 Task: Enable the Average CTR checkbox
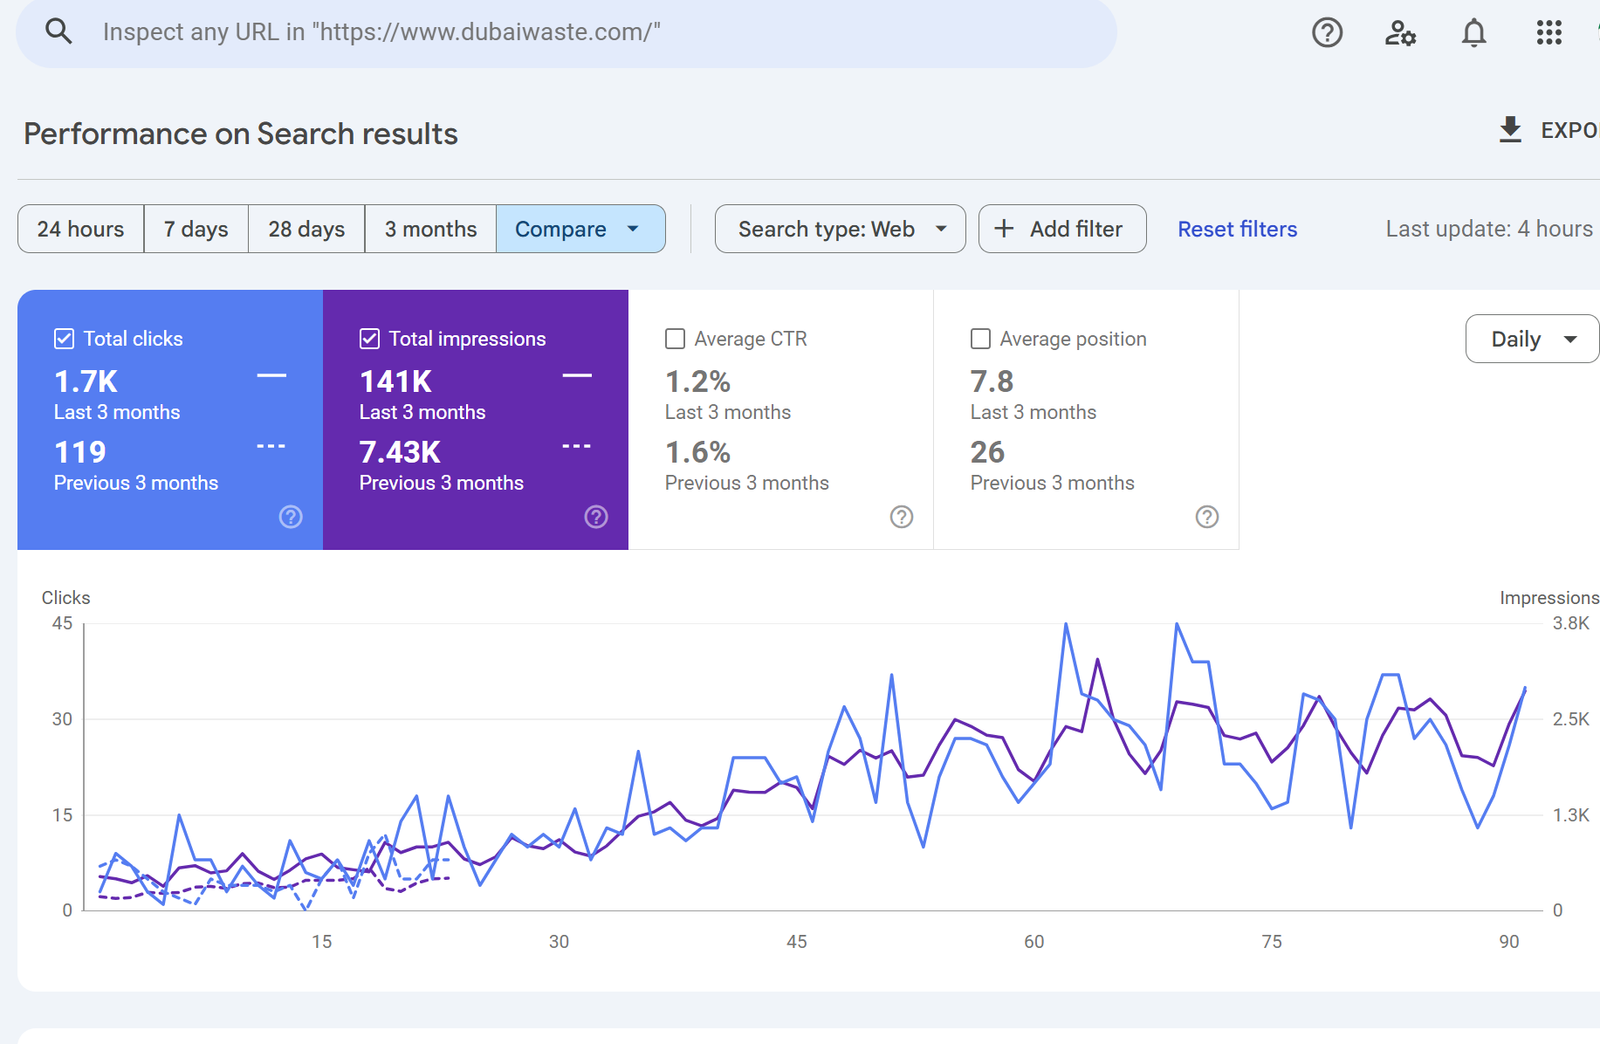(x=675, y=338)
